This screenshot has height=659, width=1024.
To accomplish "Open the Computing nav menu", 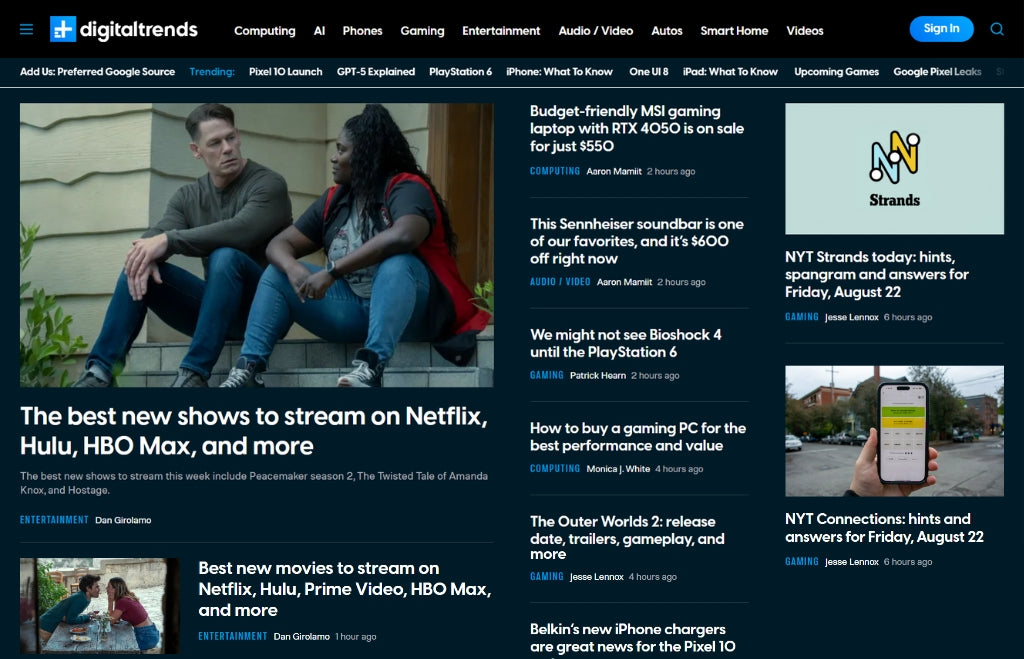I will tap(264, 31).
